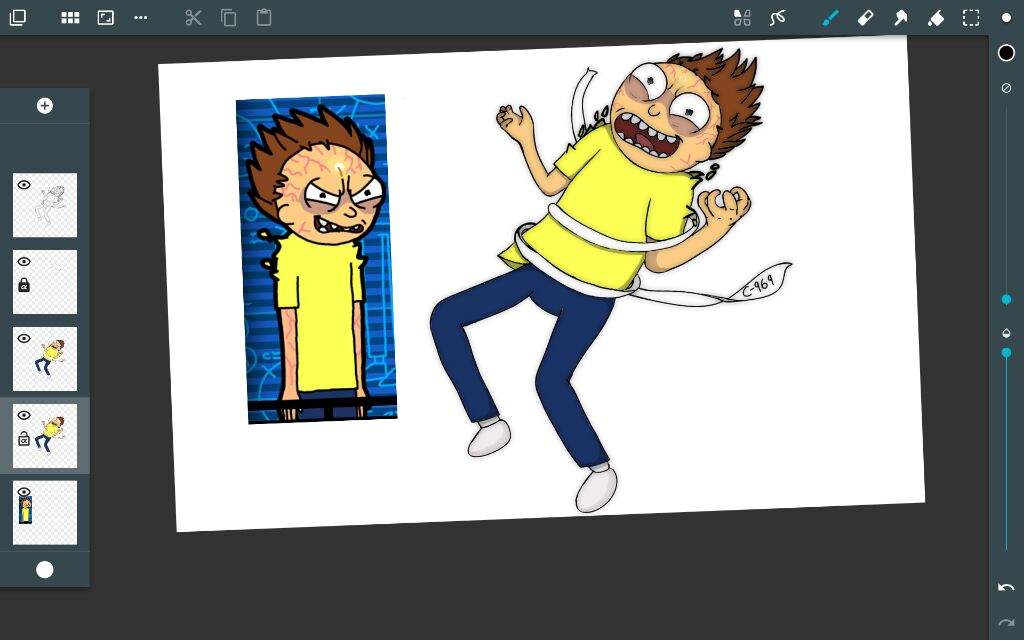Select the bottom reference image layer thumbnail
Viewport: 1024px width, 640px height.
pyautogui.click(x=45, y=513)
